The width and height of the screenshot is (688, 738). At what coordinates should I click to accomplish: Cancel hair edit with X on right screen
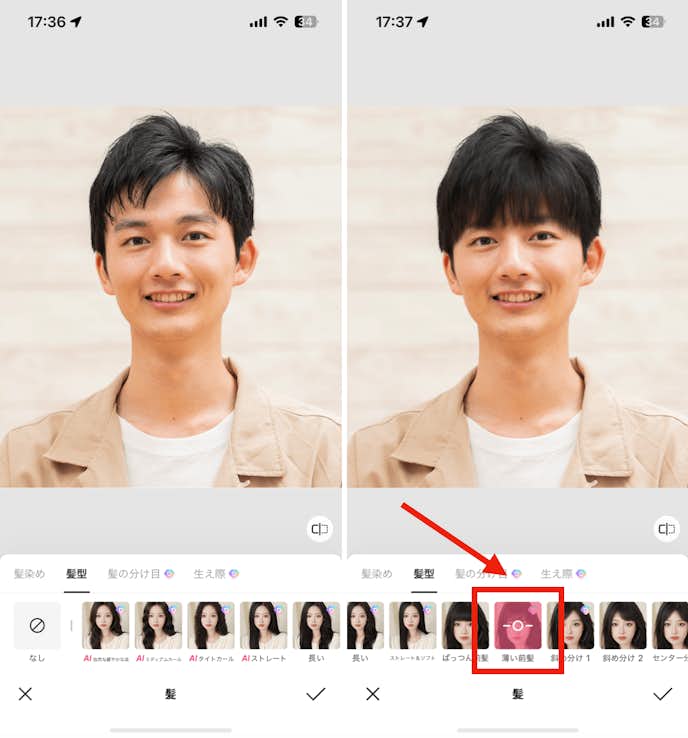373,693
